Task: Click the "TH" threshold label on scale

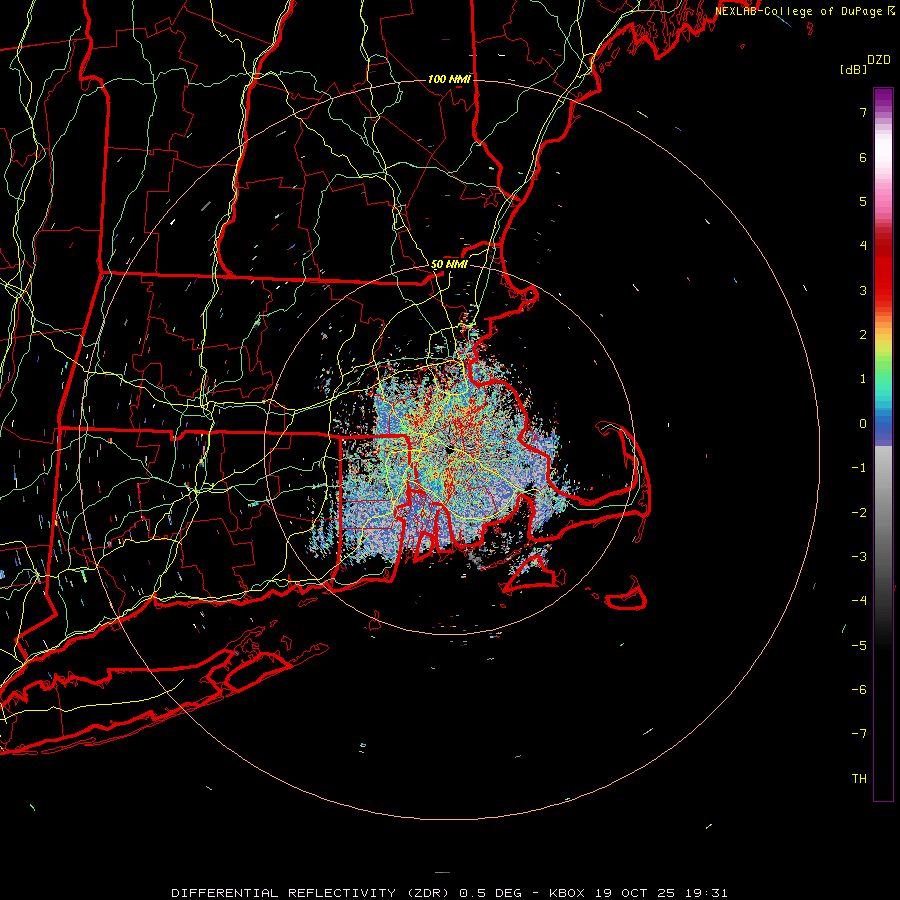Action: coord(859,779)
